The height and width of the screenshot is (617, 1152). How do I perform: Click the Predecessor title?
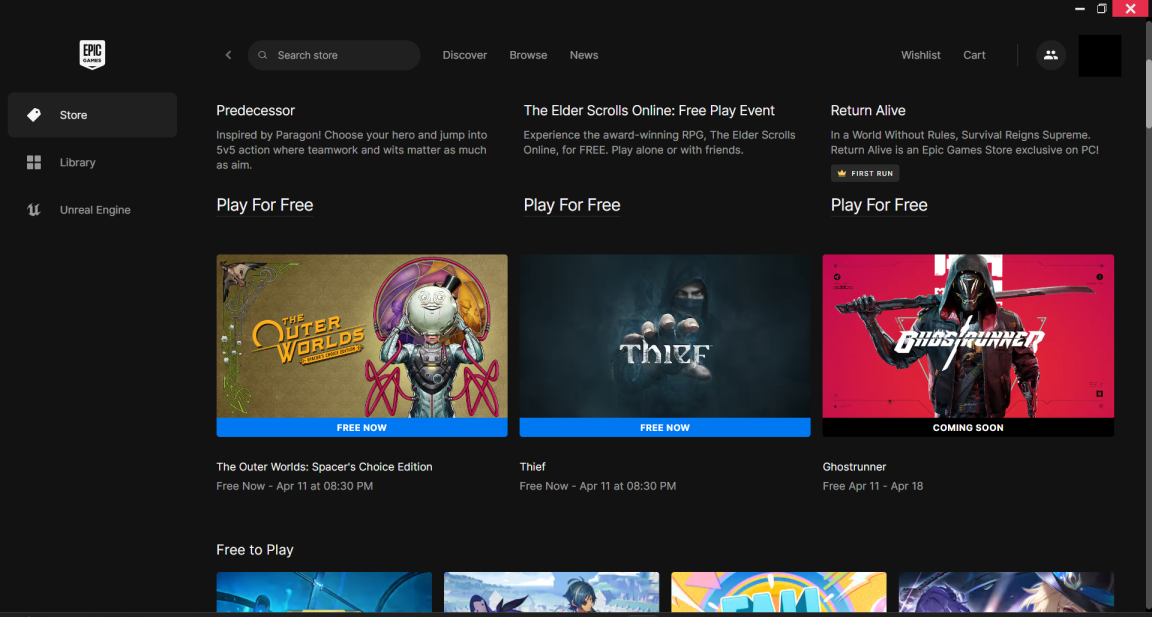[x=256, y=111]
